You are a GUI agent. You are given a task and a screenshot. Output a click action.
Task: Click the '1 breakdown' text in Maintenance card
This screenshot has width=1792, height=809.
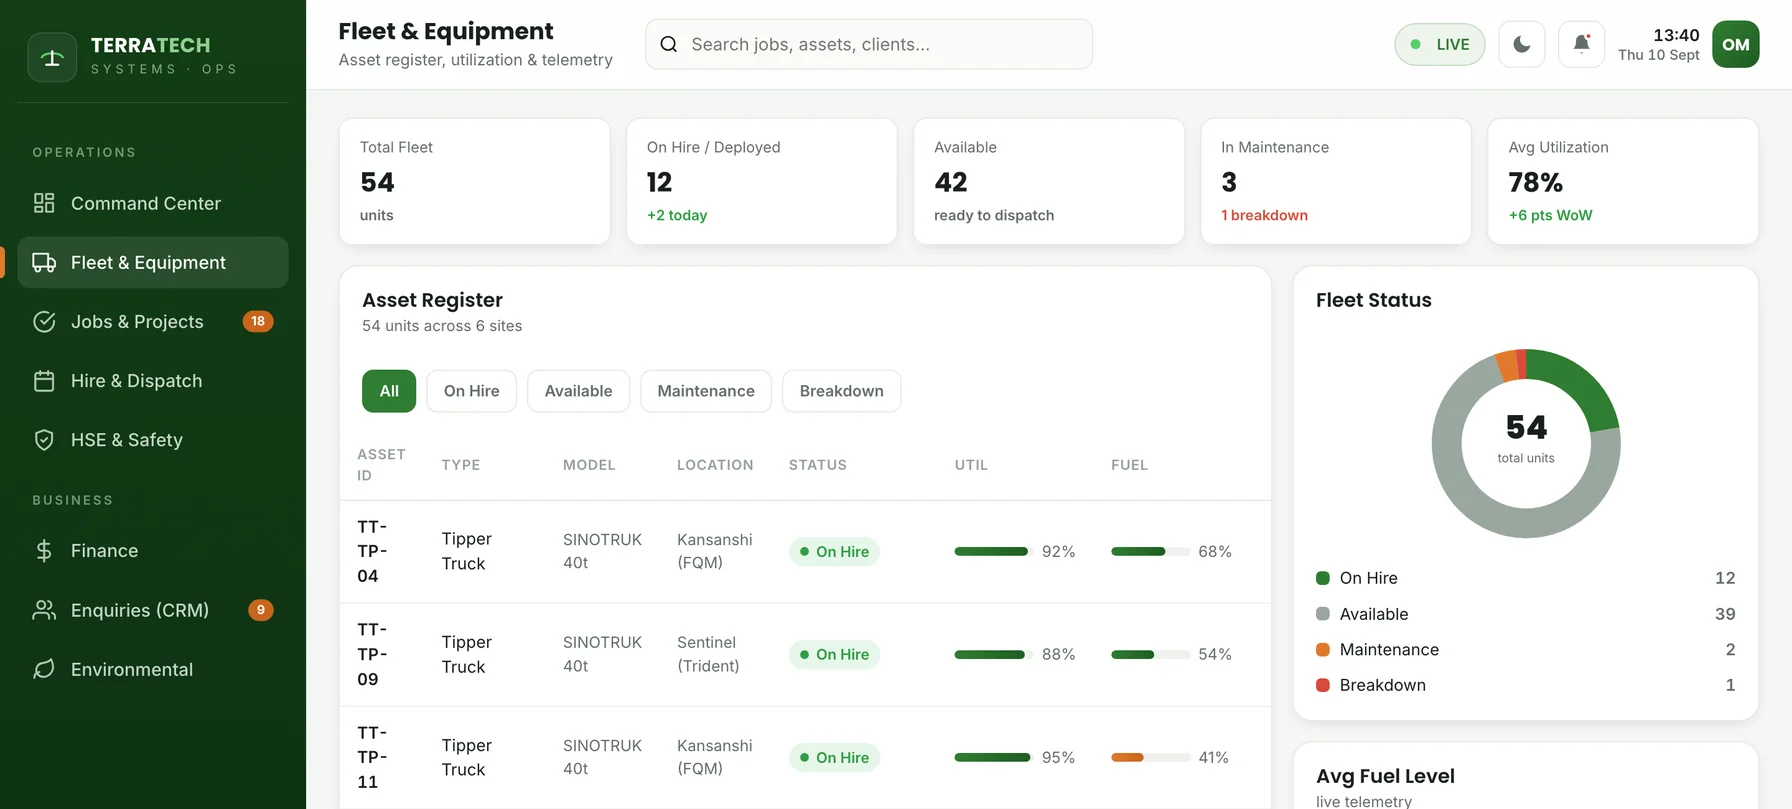pos(1264,215)
